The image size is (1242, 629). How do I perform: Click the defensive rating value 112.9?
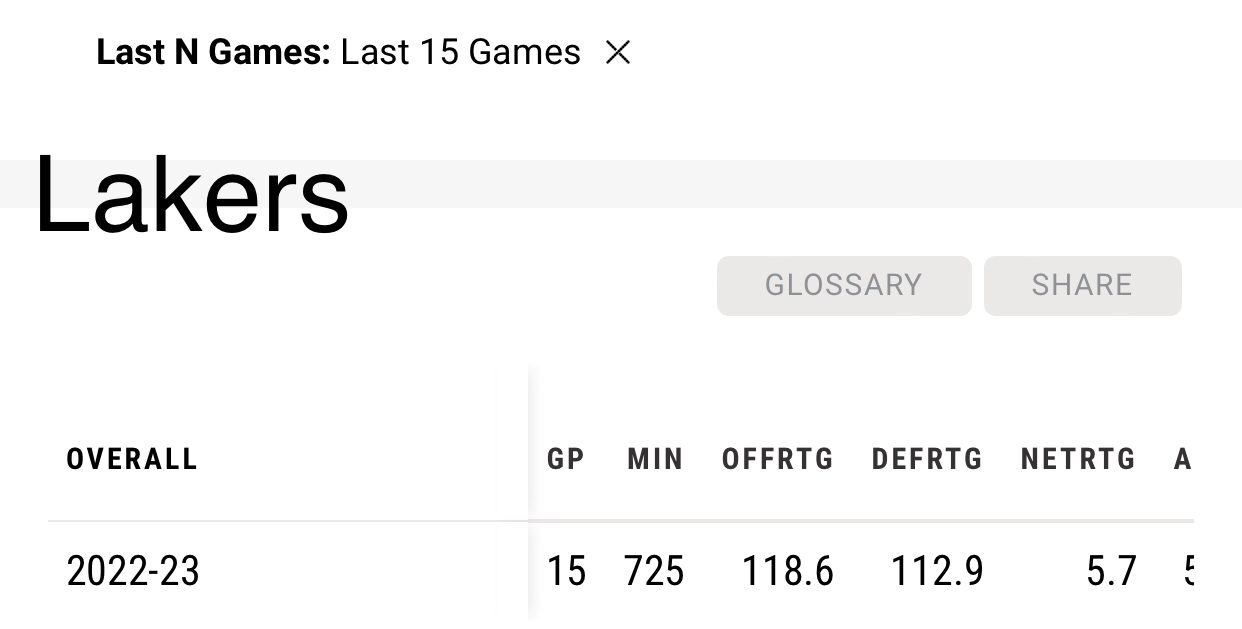937,572
